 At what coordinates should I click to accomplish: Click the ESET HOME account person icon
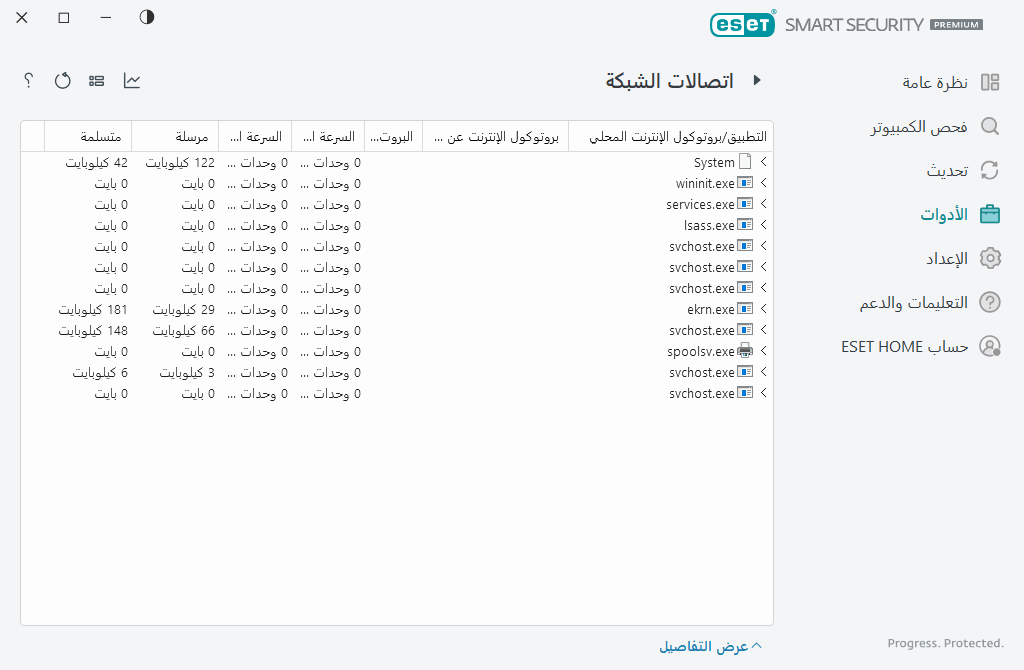[x=990, y=346]
